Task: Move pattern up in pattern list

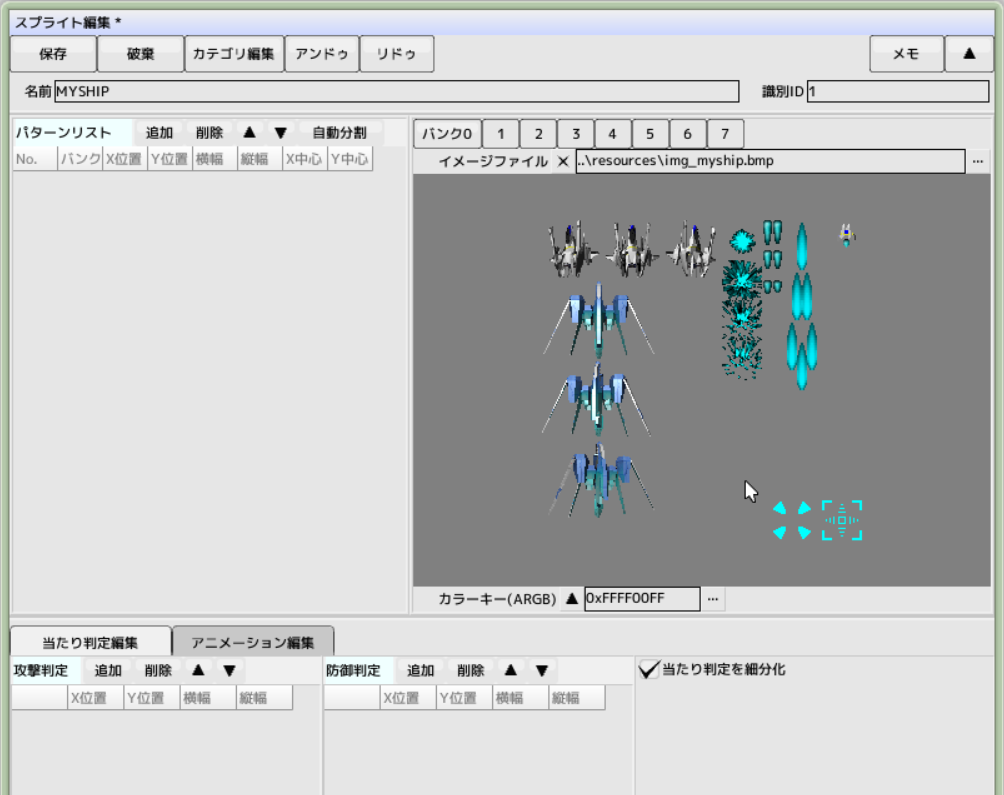Action: click(249, 133)
